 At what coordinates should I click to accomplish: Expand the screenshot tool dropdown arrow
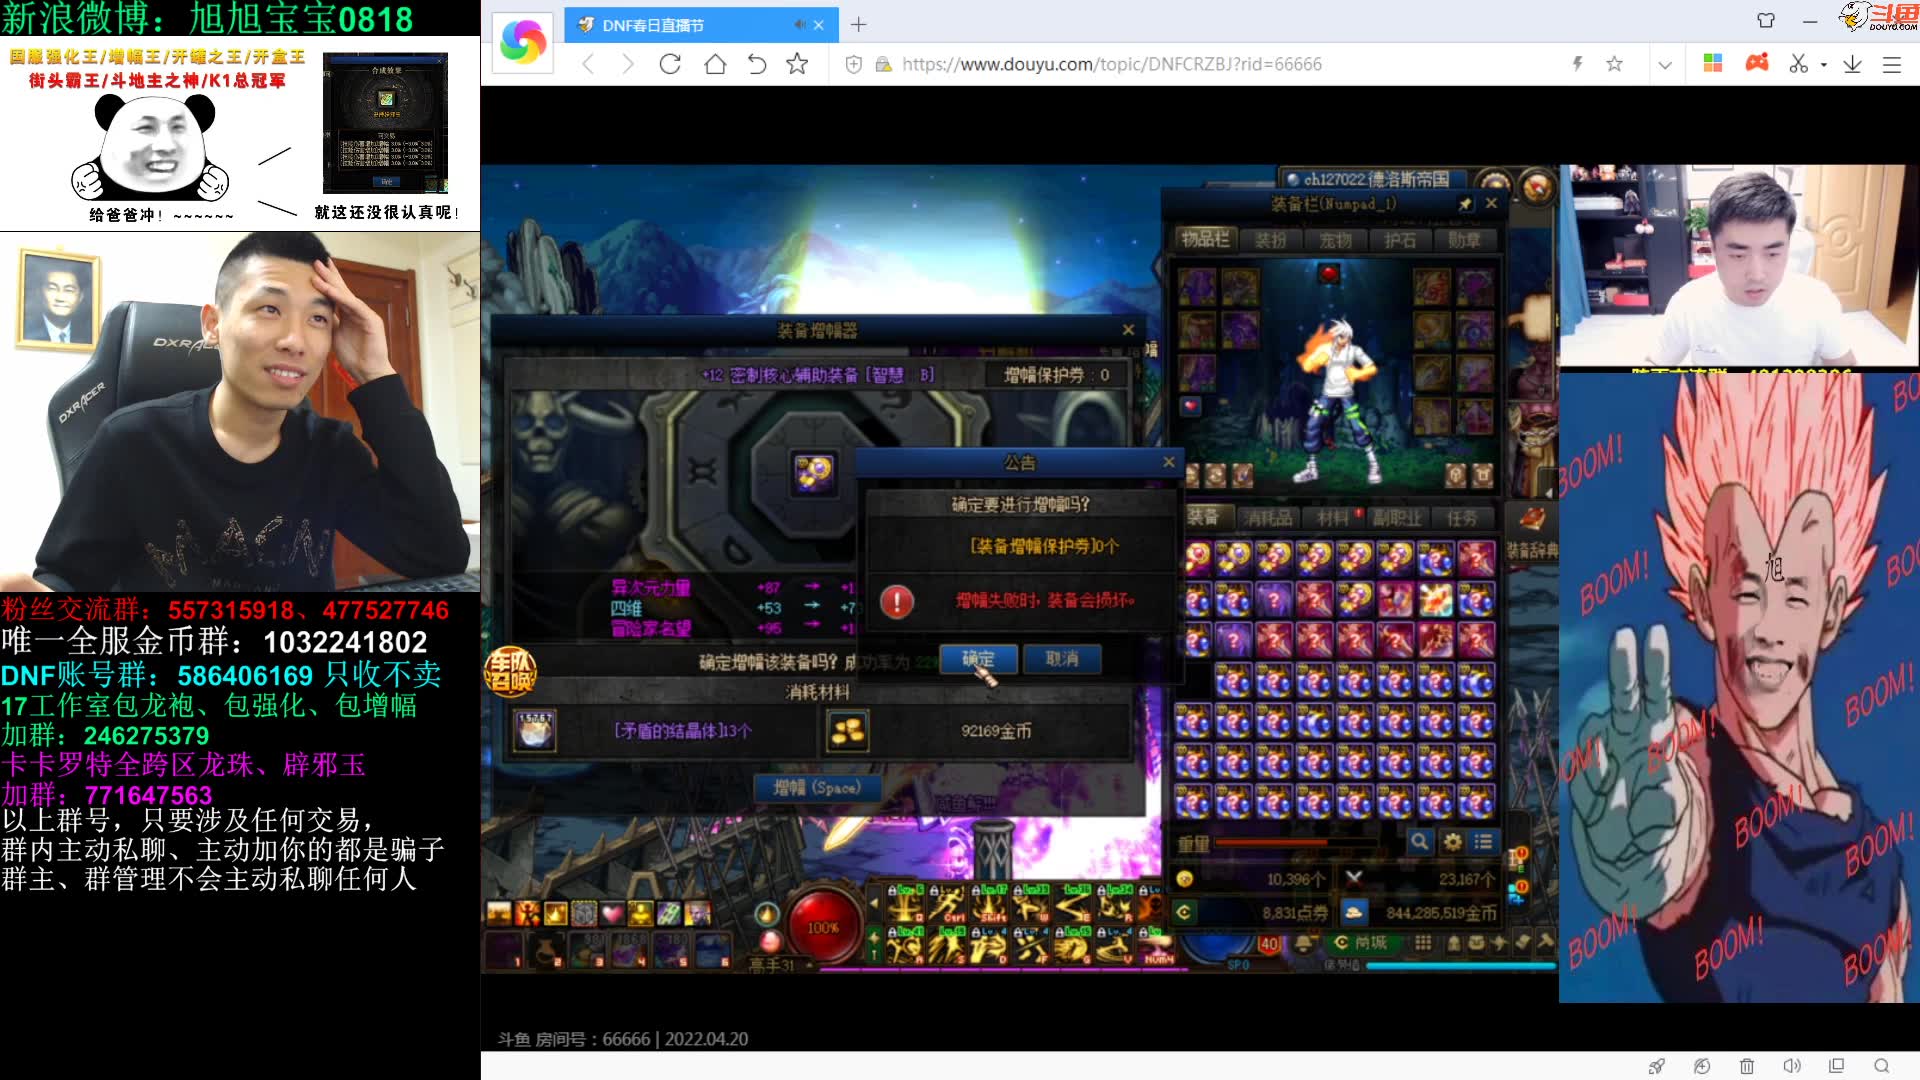(x=1824, y=65)
